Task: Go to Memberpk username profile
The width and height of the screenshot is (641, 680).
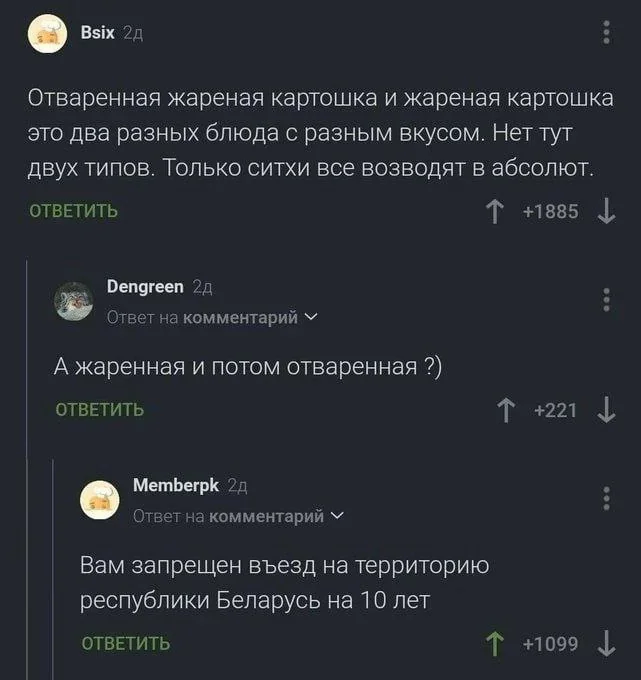Action: click(x=176, y=485)
